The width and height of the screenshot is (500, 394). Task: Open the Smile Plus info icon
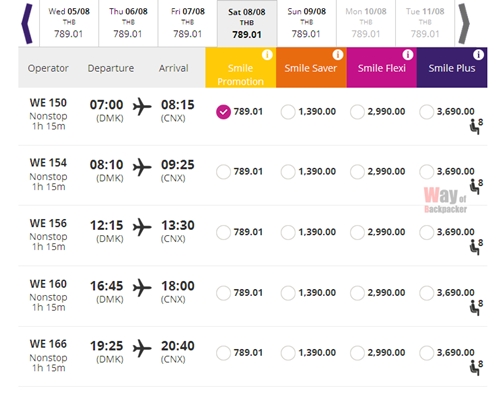tap(478, 54)
